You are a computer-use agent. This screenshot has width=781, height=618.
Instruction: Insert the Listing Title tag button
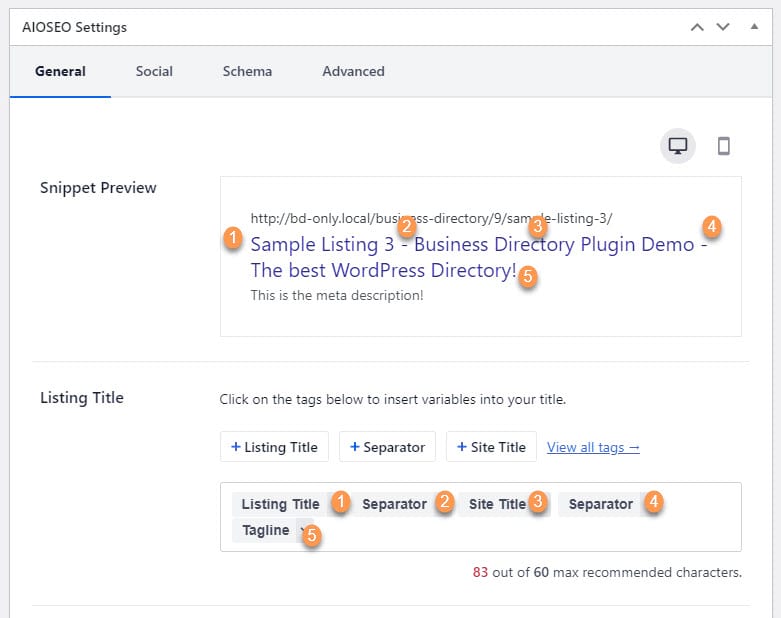[274, 447]
